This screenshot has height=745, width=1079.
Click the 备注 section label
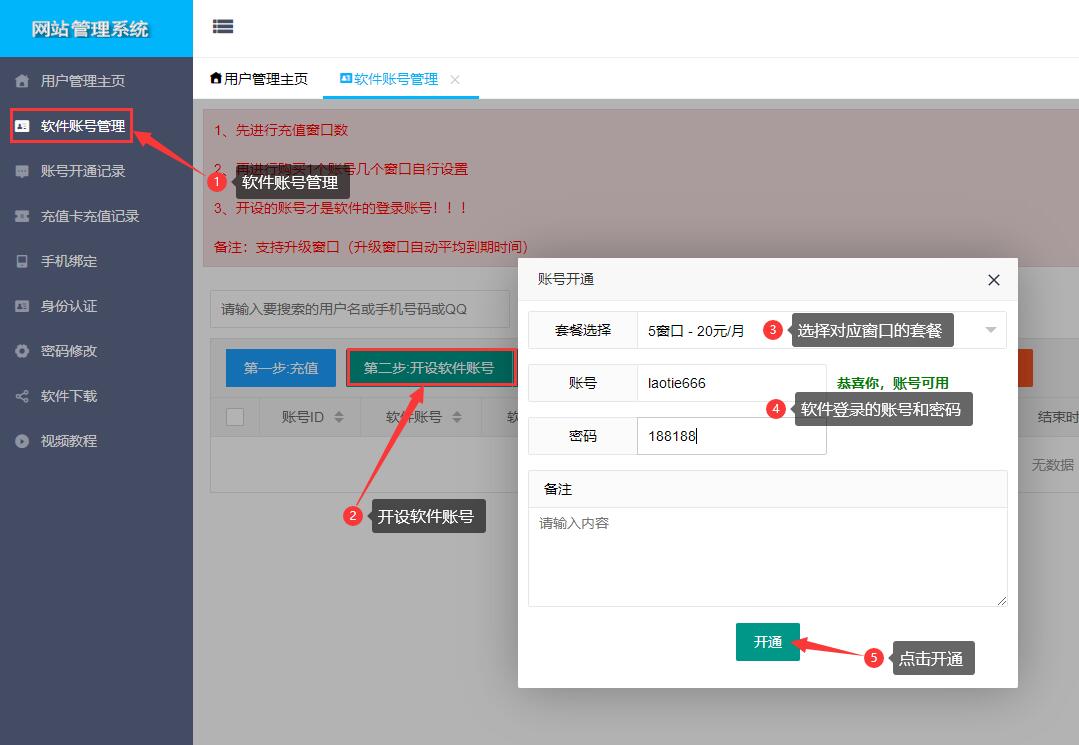(557, 489)
